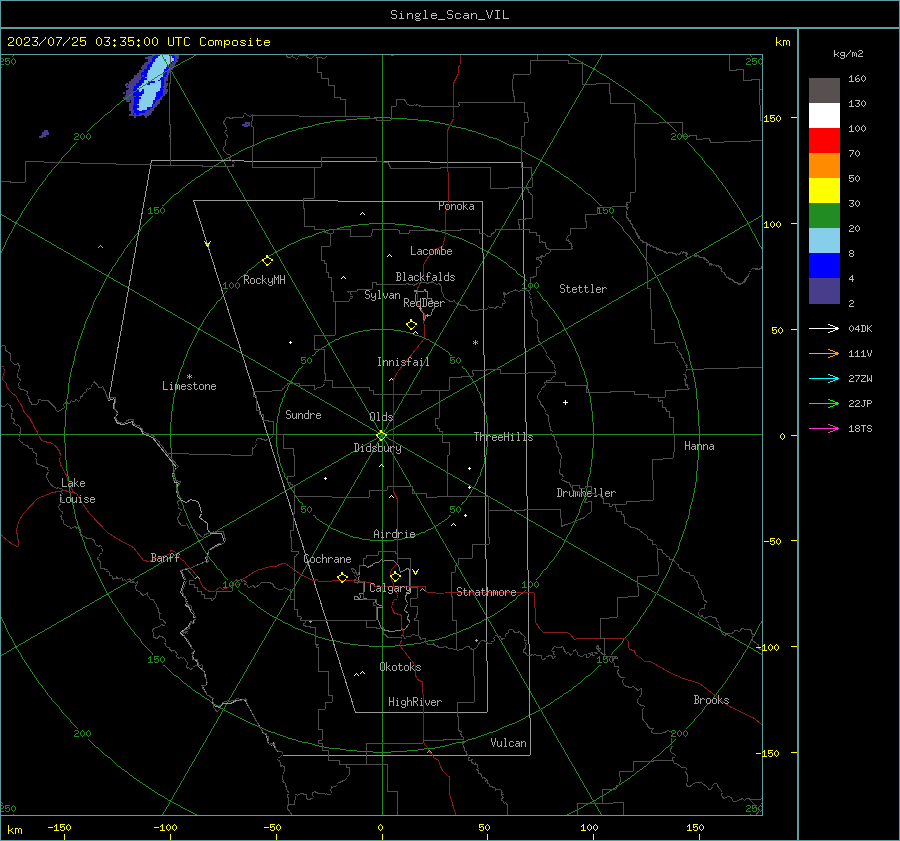This screenshot has height=841, width=900.
Task: Click the Limestone label
Action: pyautogui.click(x=189, y=386)
